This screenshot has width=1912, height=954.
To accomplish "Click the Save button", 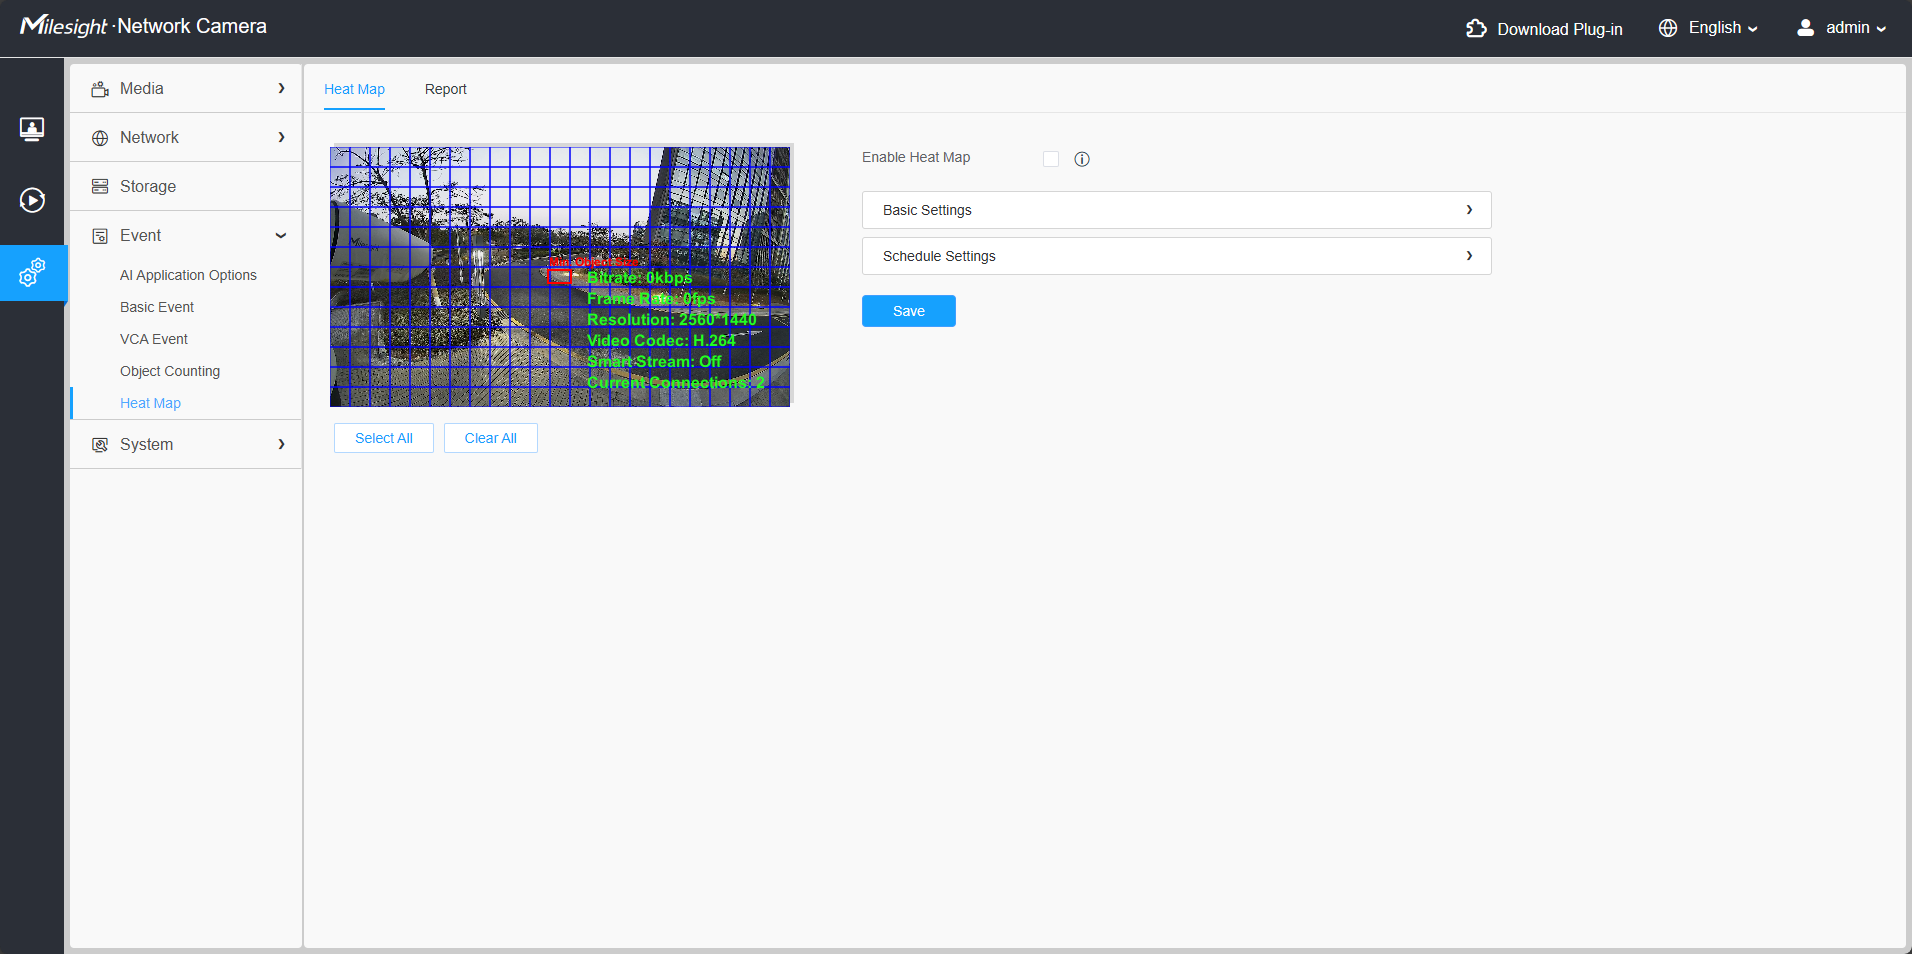I will 909,311.
